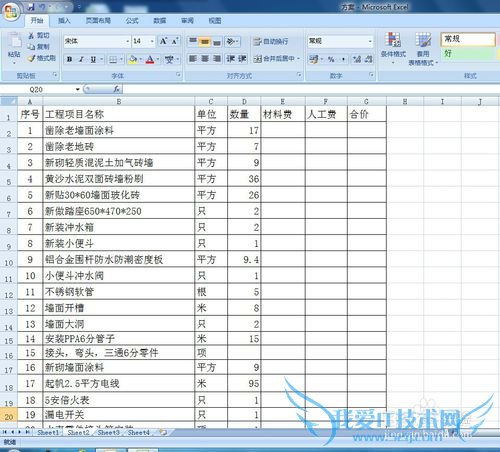Open the font name 宋体 dropdown
500x452 pixels.
coord(128,41)
